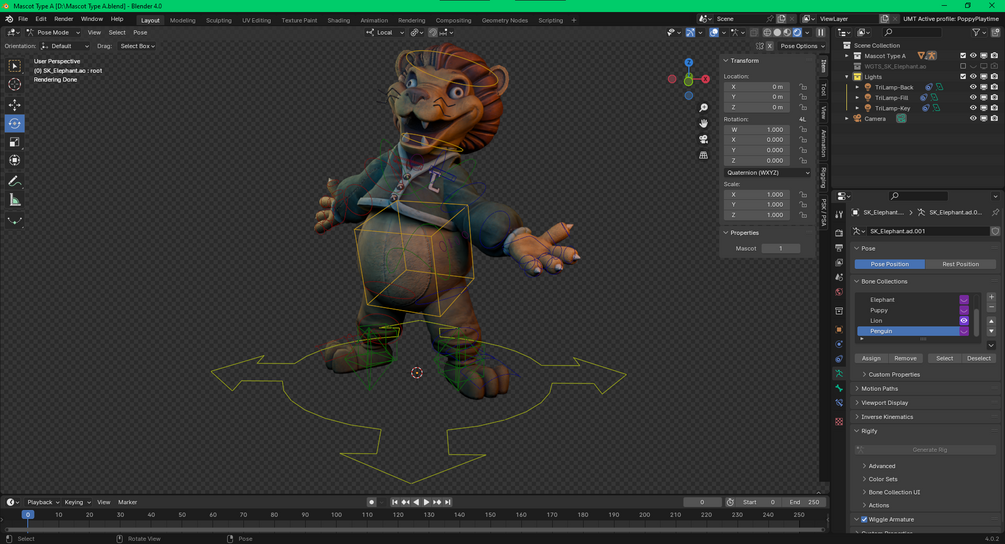Uncheck the Wiggle Armature checkbox

click(864, 520)
